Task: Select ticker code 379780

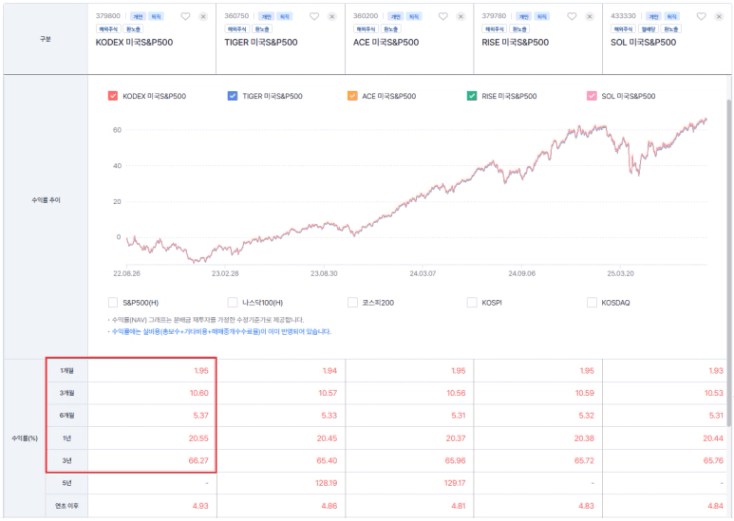Action: 494,16
